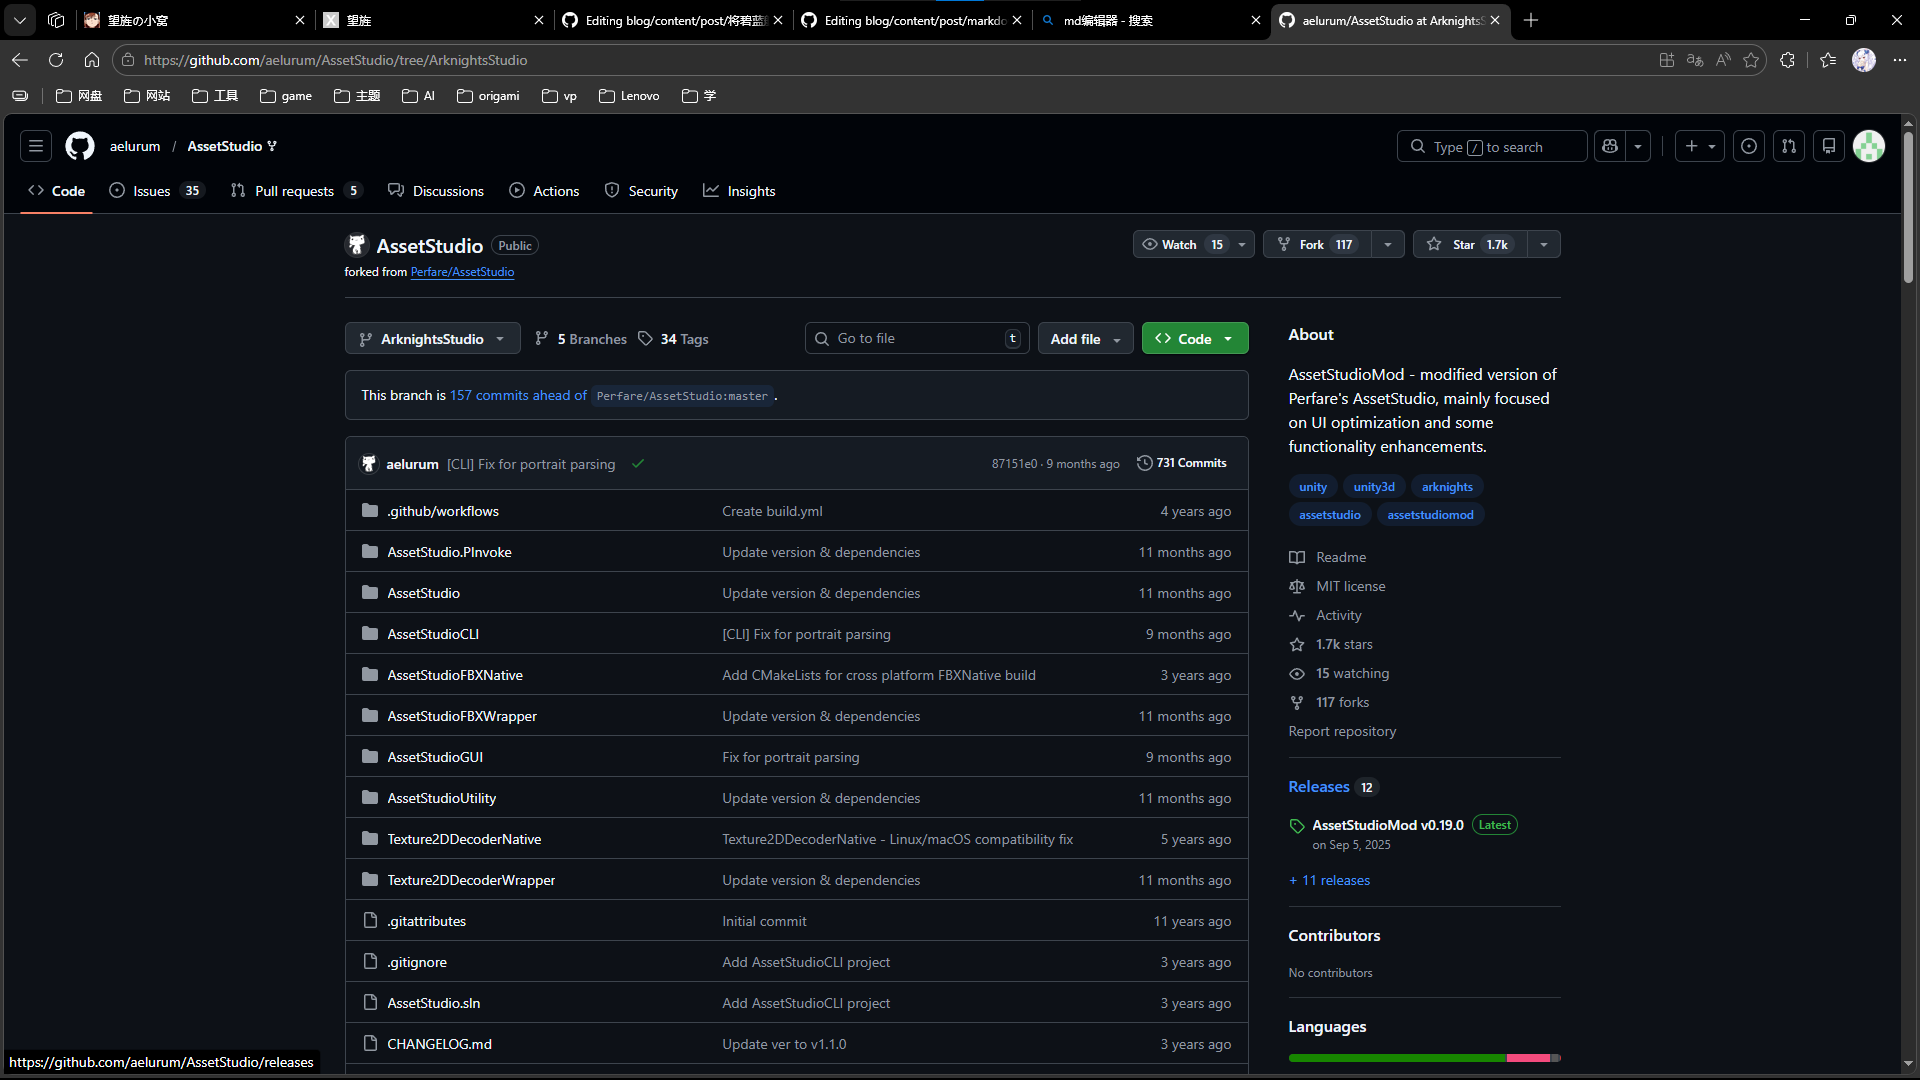This screenshot has height=1080, width=1920.
Task: Expand the Add file dropdown
Action: pyautogui.click(x=1085, y=339)
